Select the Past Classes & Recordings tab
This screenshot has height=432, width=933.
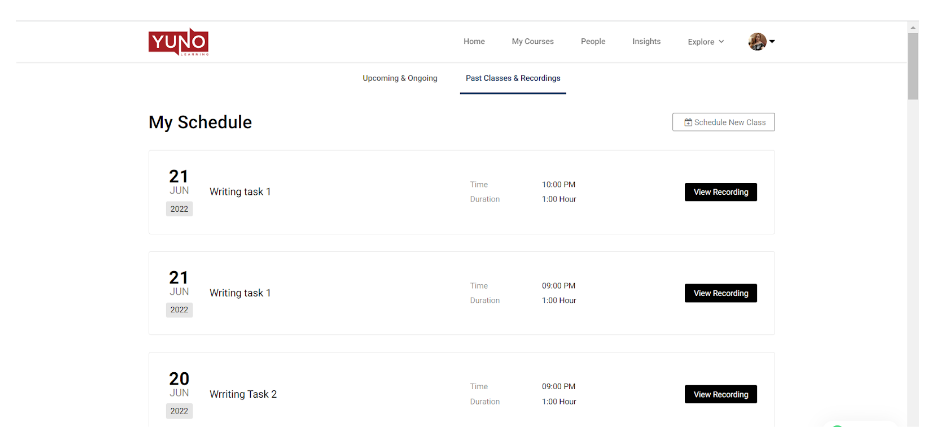513,78
